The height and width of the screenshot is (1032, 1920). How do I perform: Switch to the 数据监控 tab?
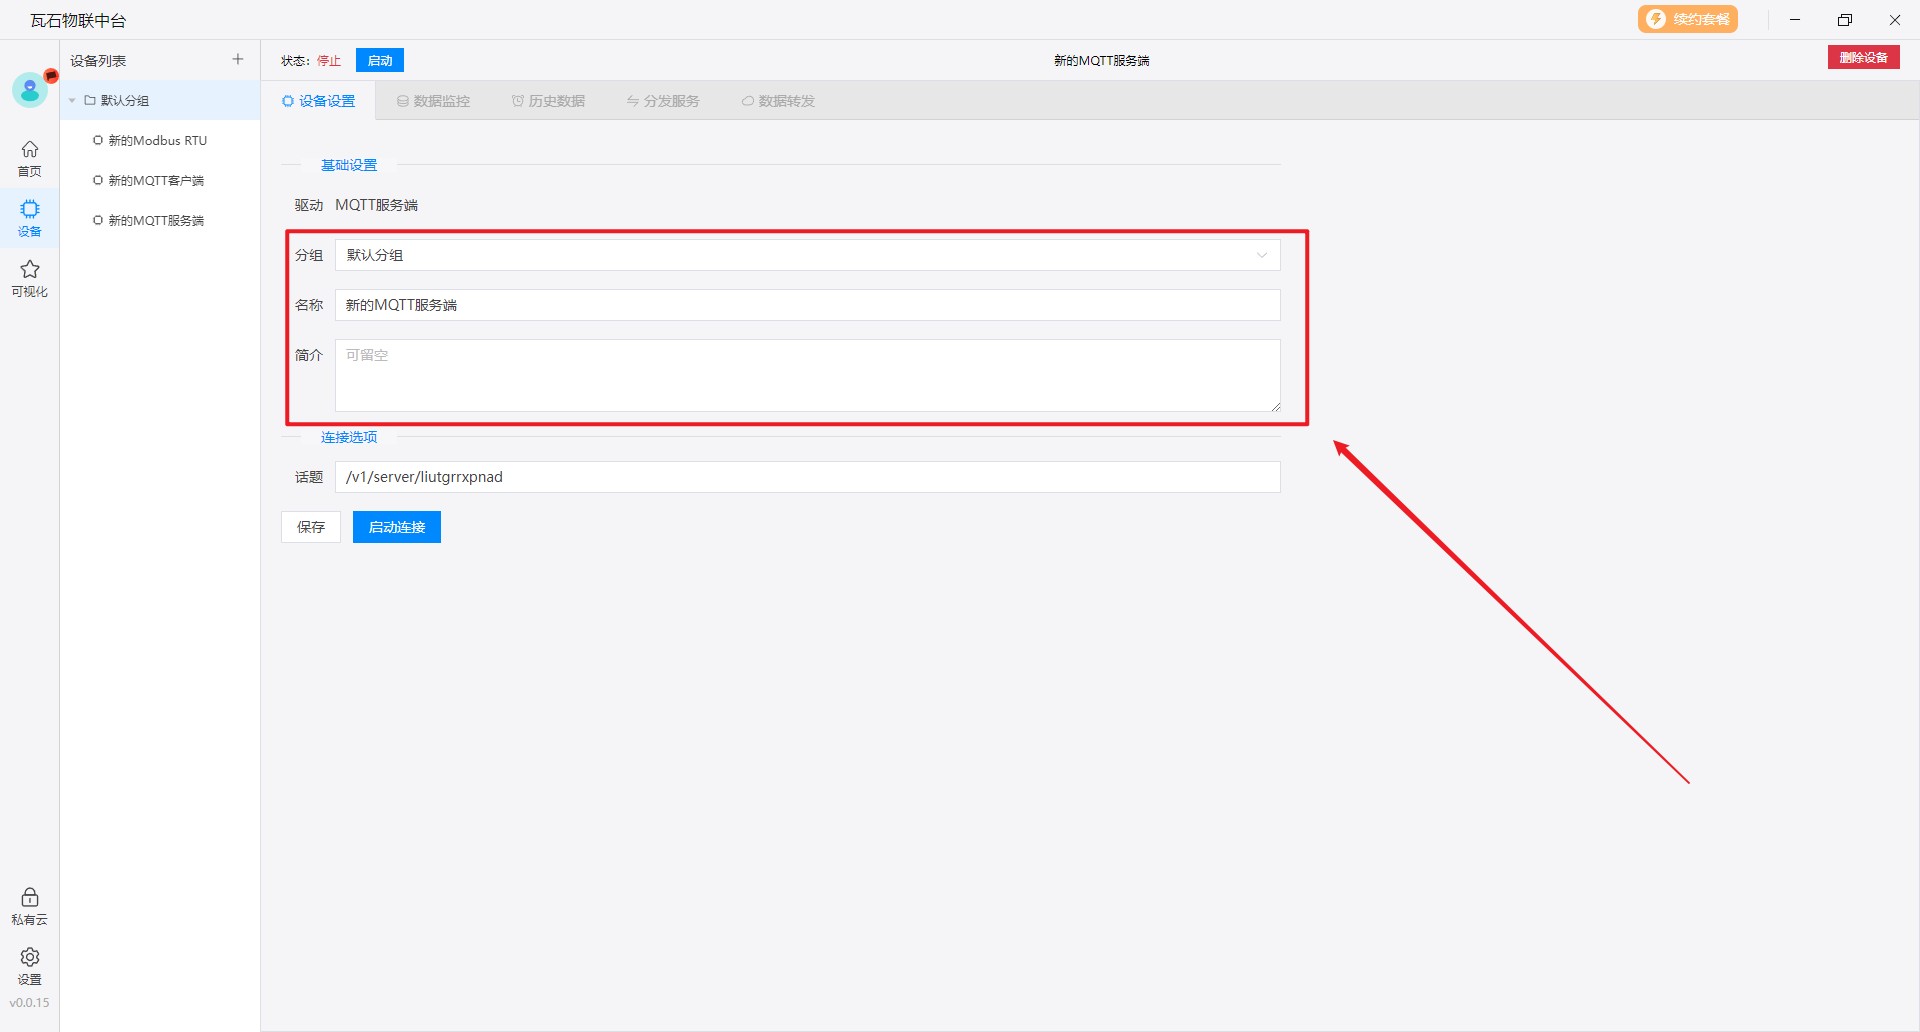click(x=433, y=101)
